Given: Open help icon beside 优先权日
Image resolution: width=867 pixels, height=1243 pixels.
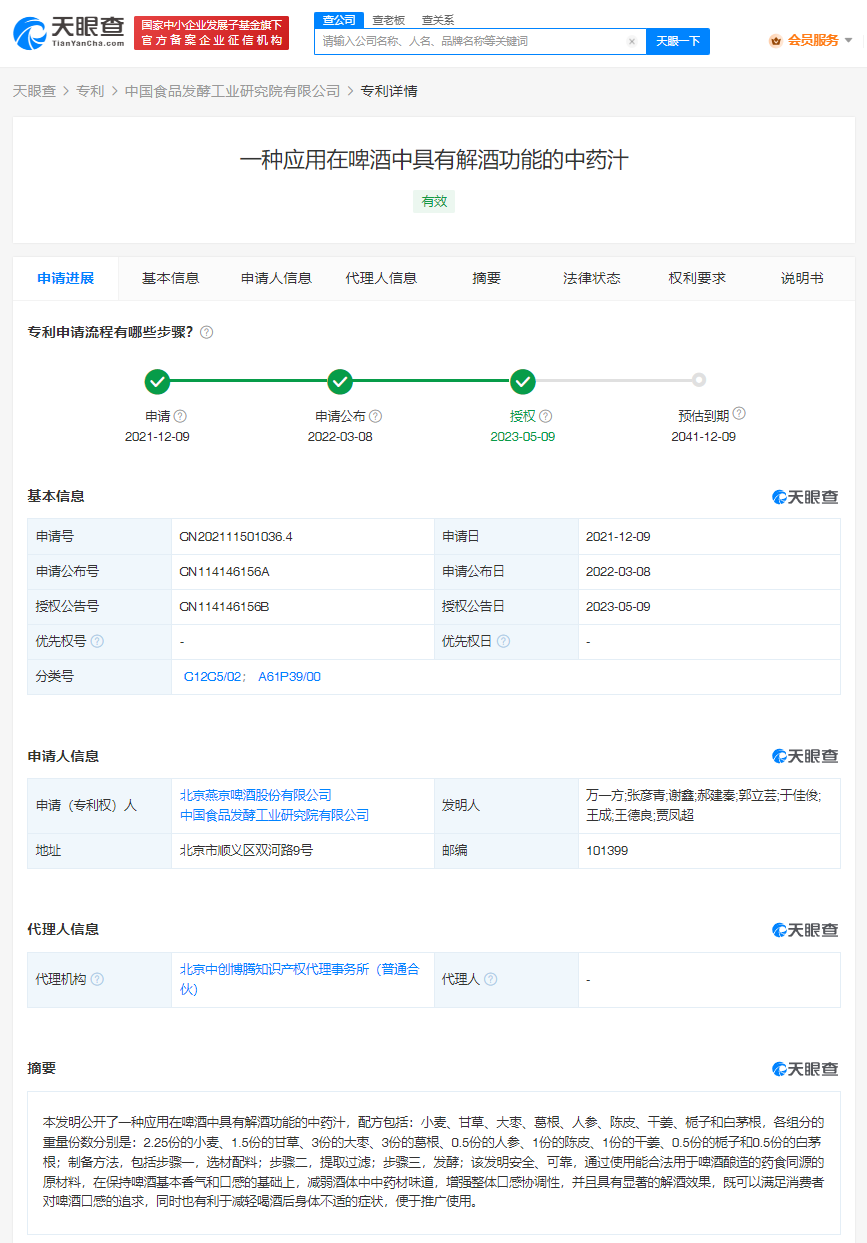Looking at the screenshot, I should pos(503,641).
